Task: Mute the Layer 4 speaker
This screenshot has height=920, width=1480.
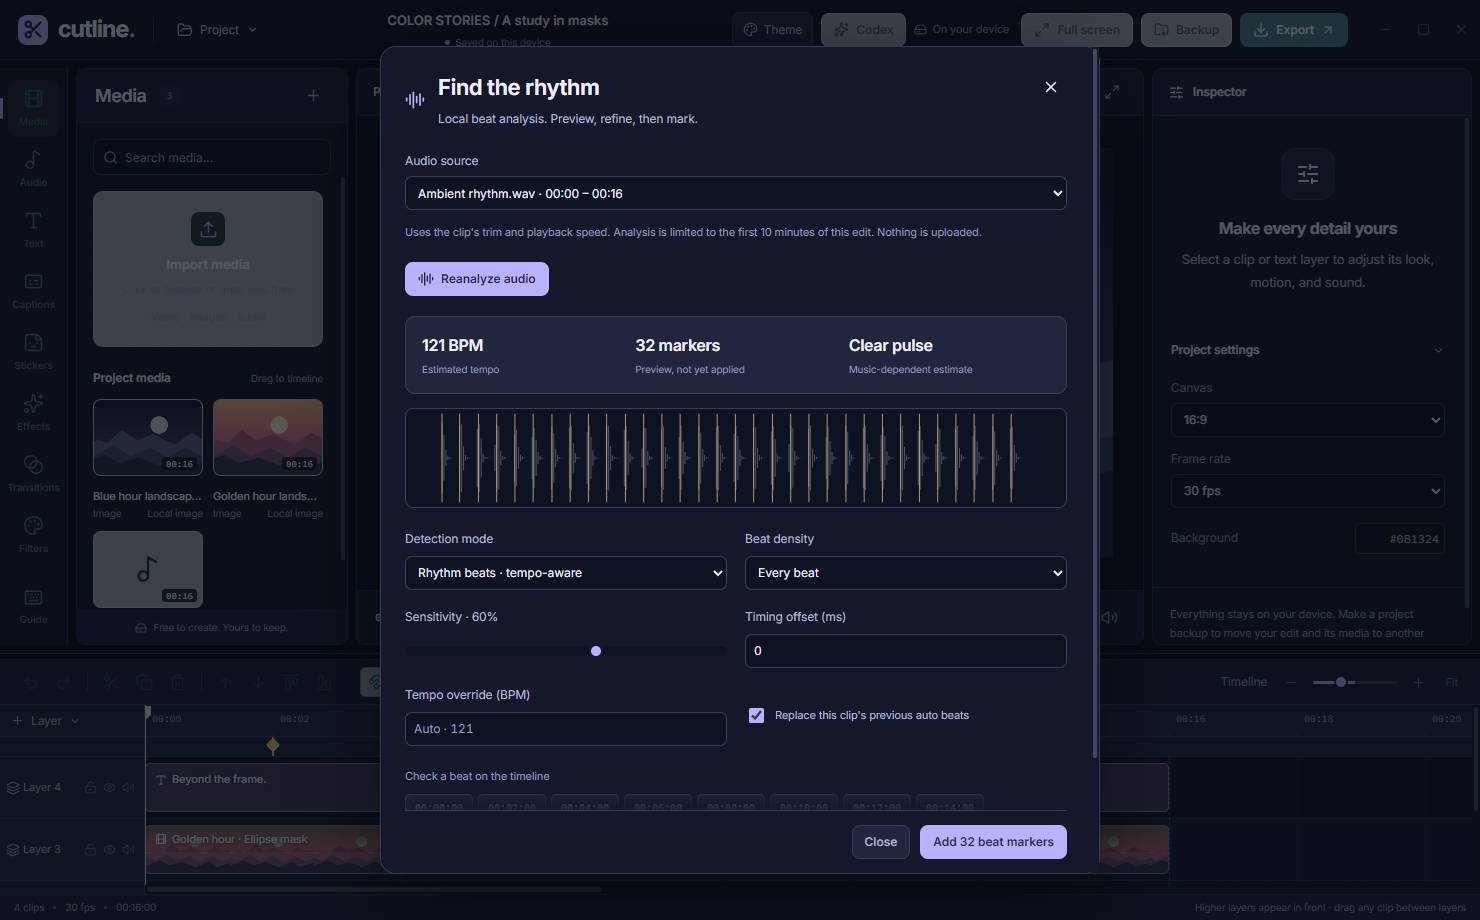Action: tap(128, 788)
